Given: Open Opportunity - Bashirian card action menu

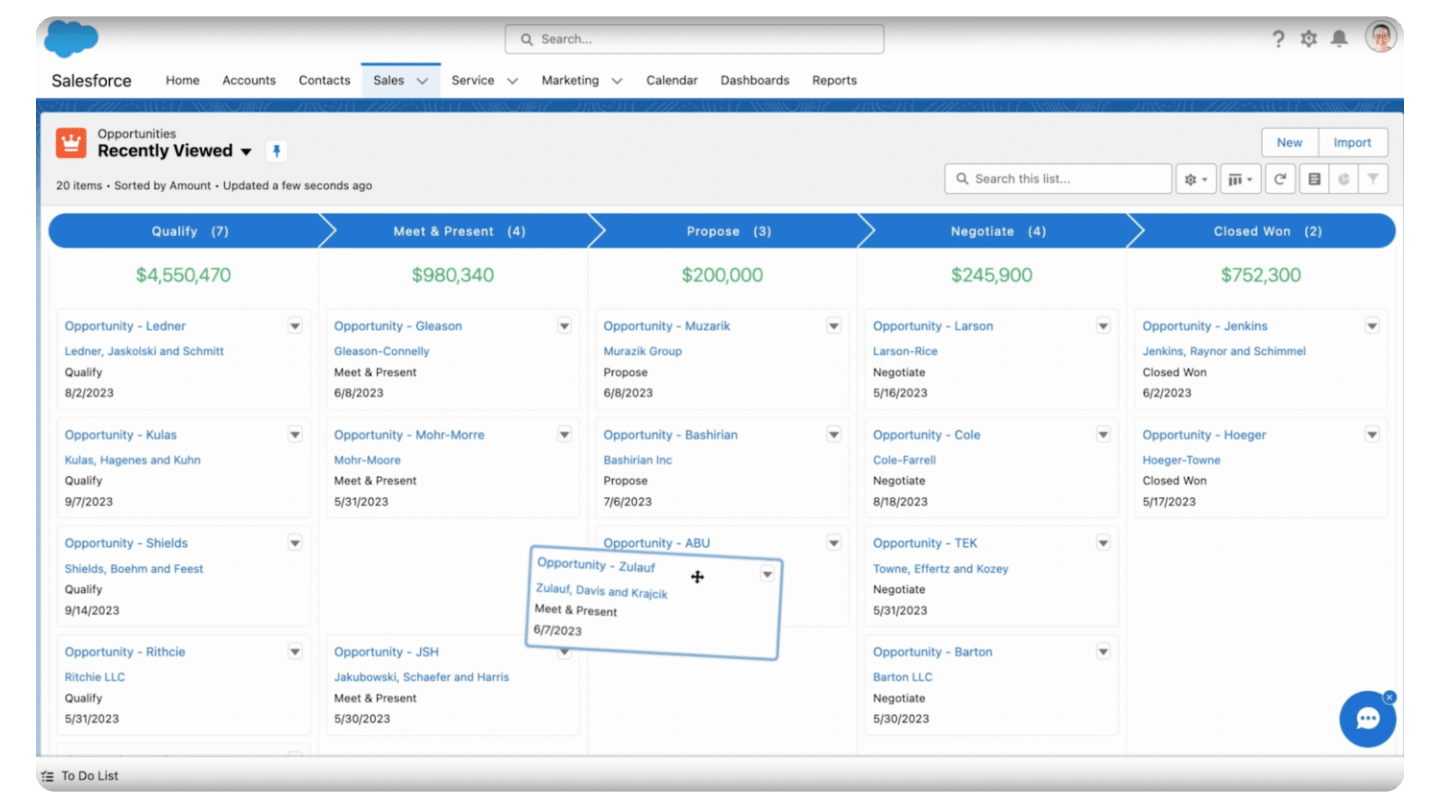Looking at the screenshot, I should pyautogui.click(x=834, y=435).
